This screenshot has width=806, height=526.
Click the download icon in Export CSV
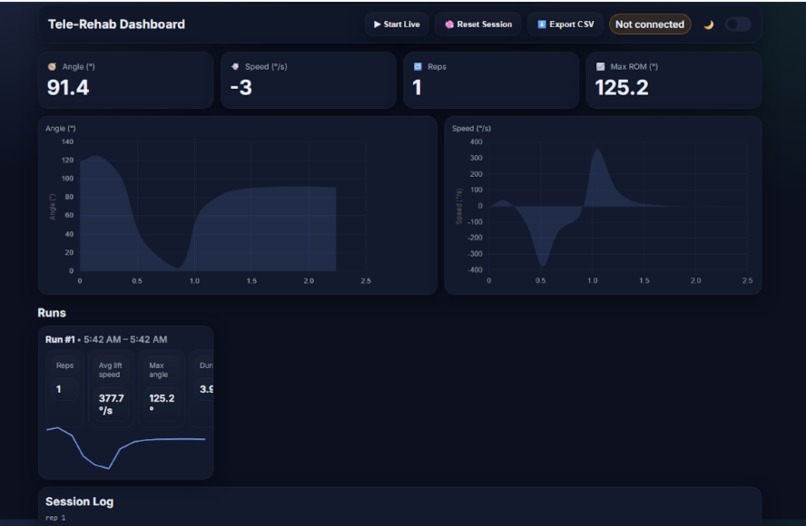[x=541, y=24]
